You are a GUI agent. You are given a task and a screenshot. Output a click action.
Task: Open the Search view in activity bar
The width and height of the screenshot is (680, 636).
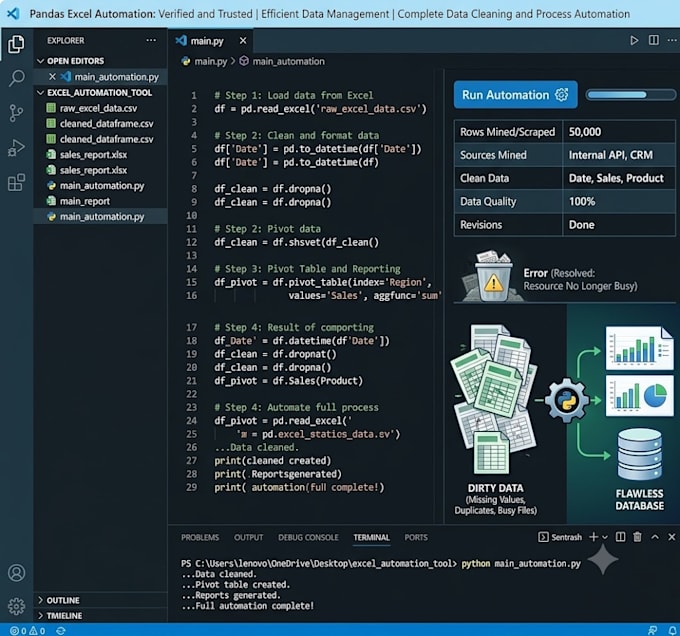(x=16, y=78)
